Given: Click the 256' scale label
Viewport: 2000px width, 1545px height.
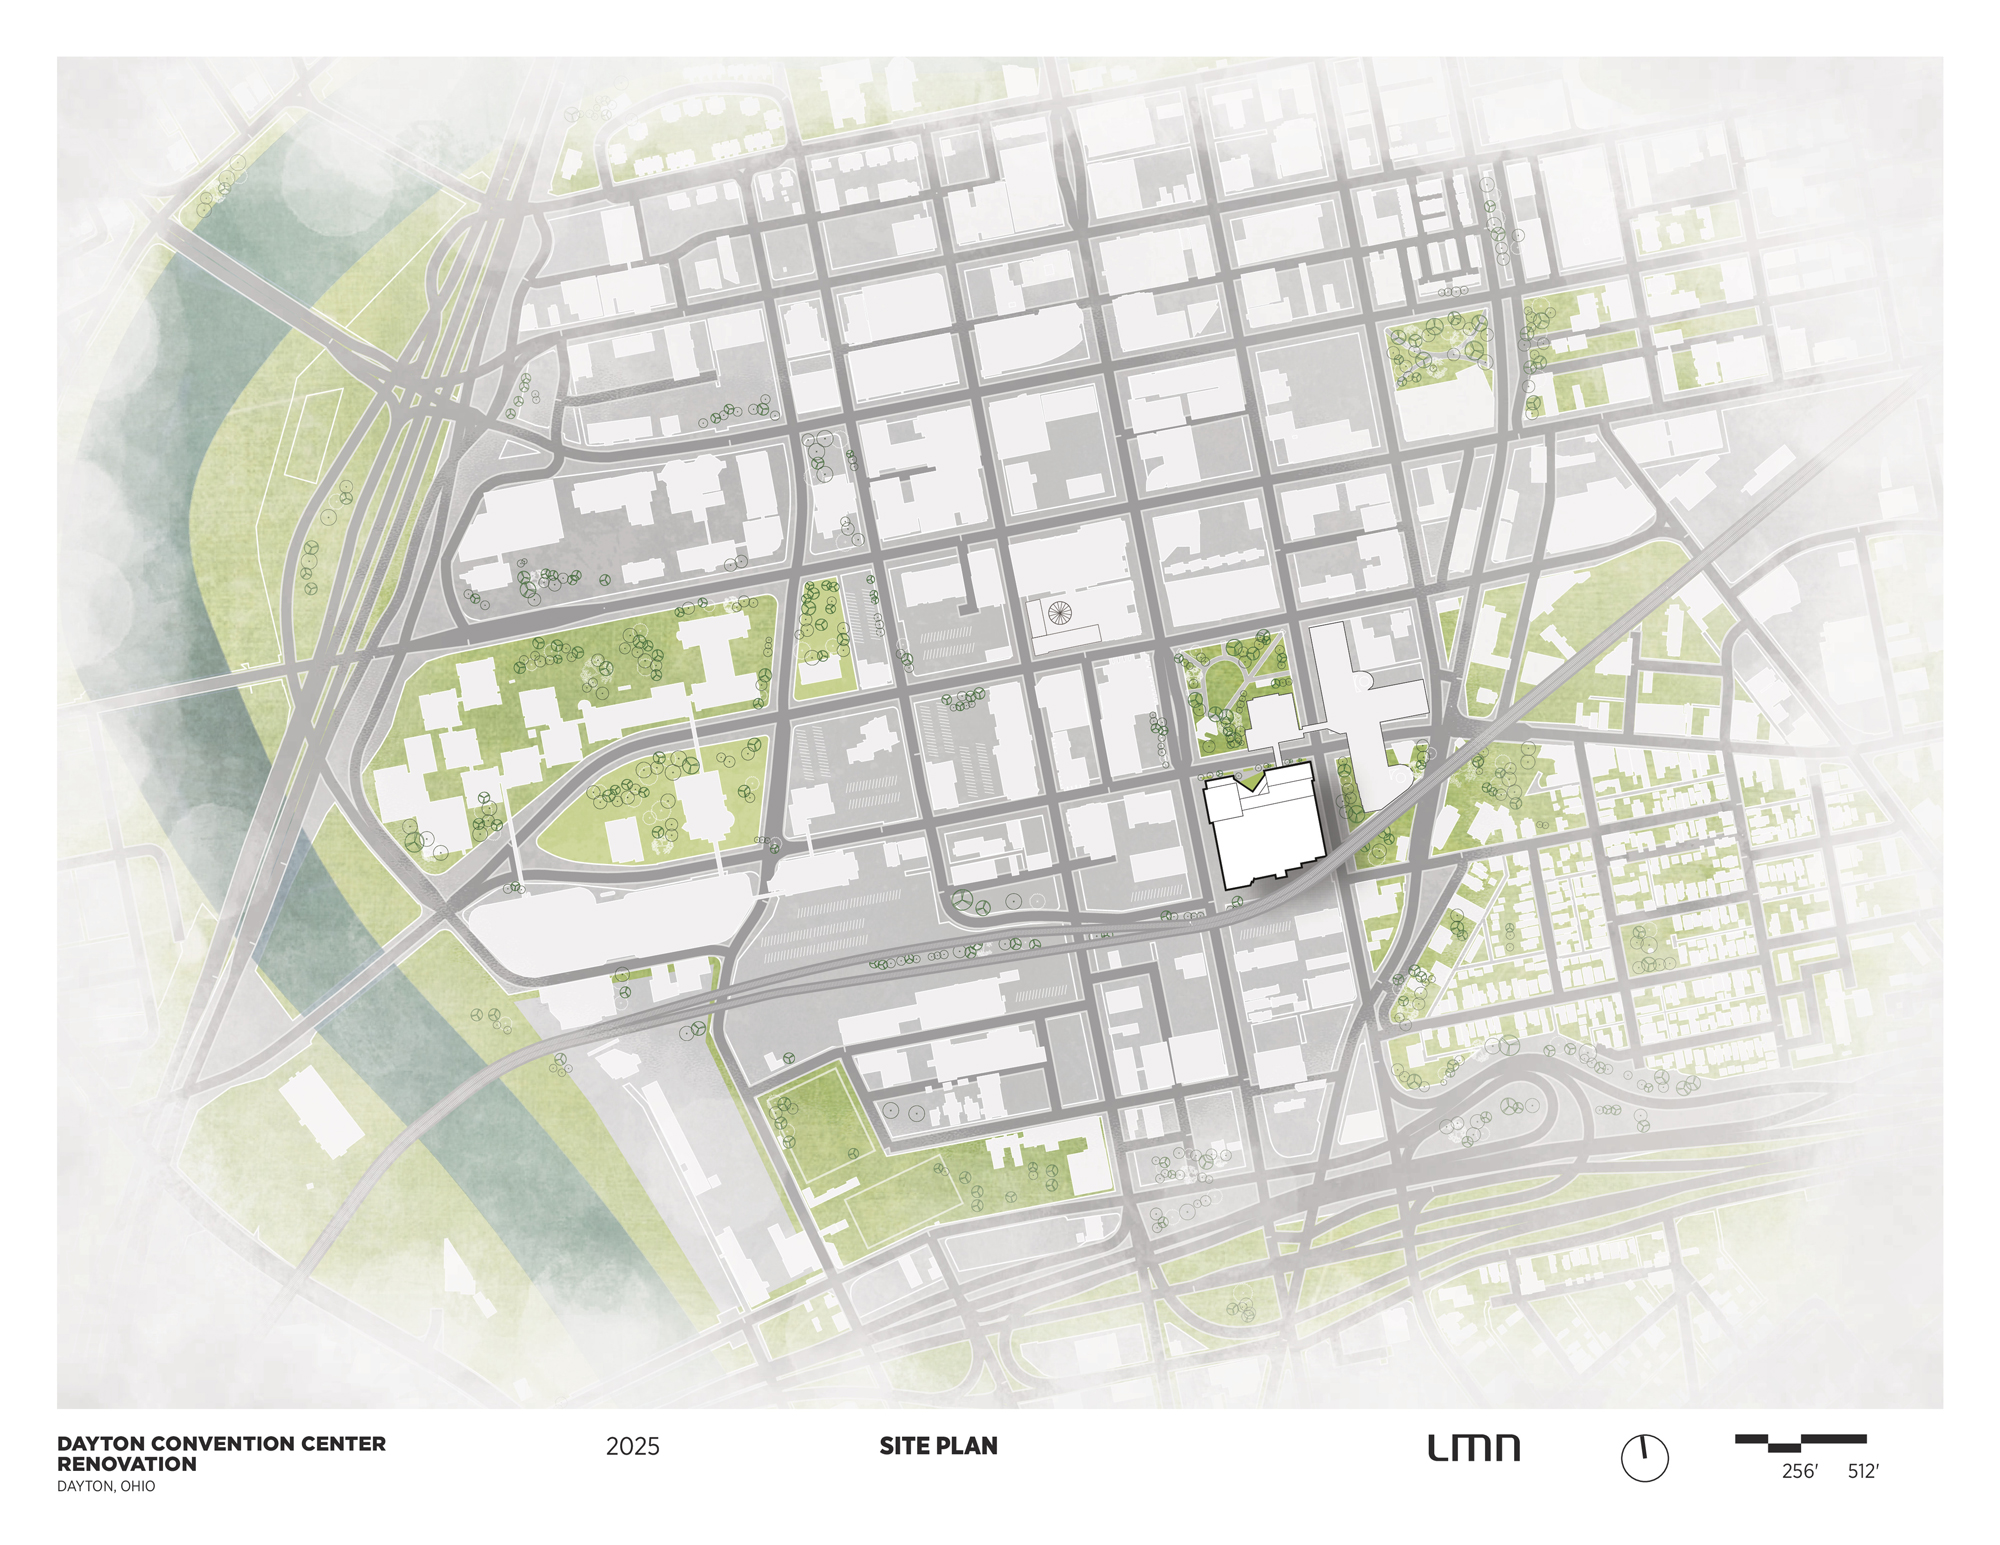Looking at the screenshot, I should 1799,1471.
